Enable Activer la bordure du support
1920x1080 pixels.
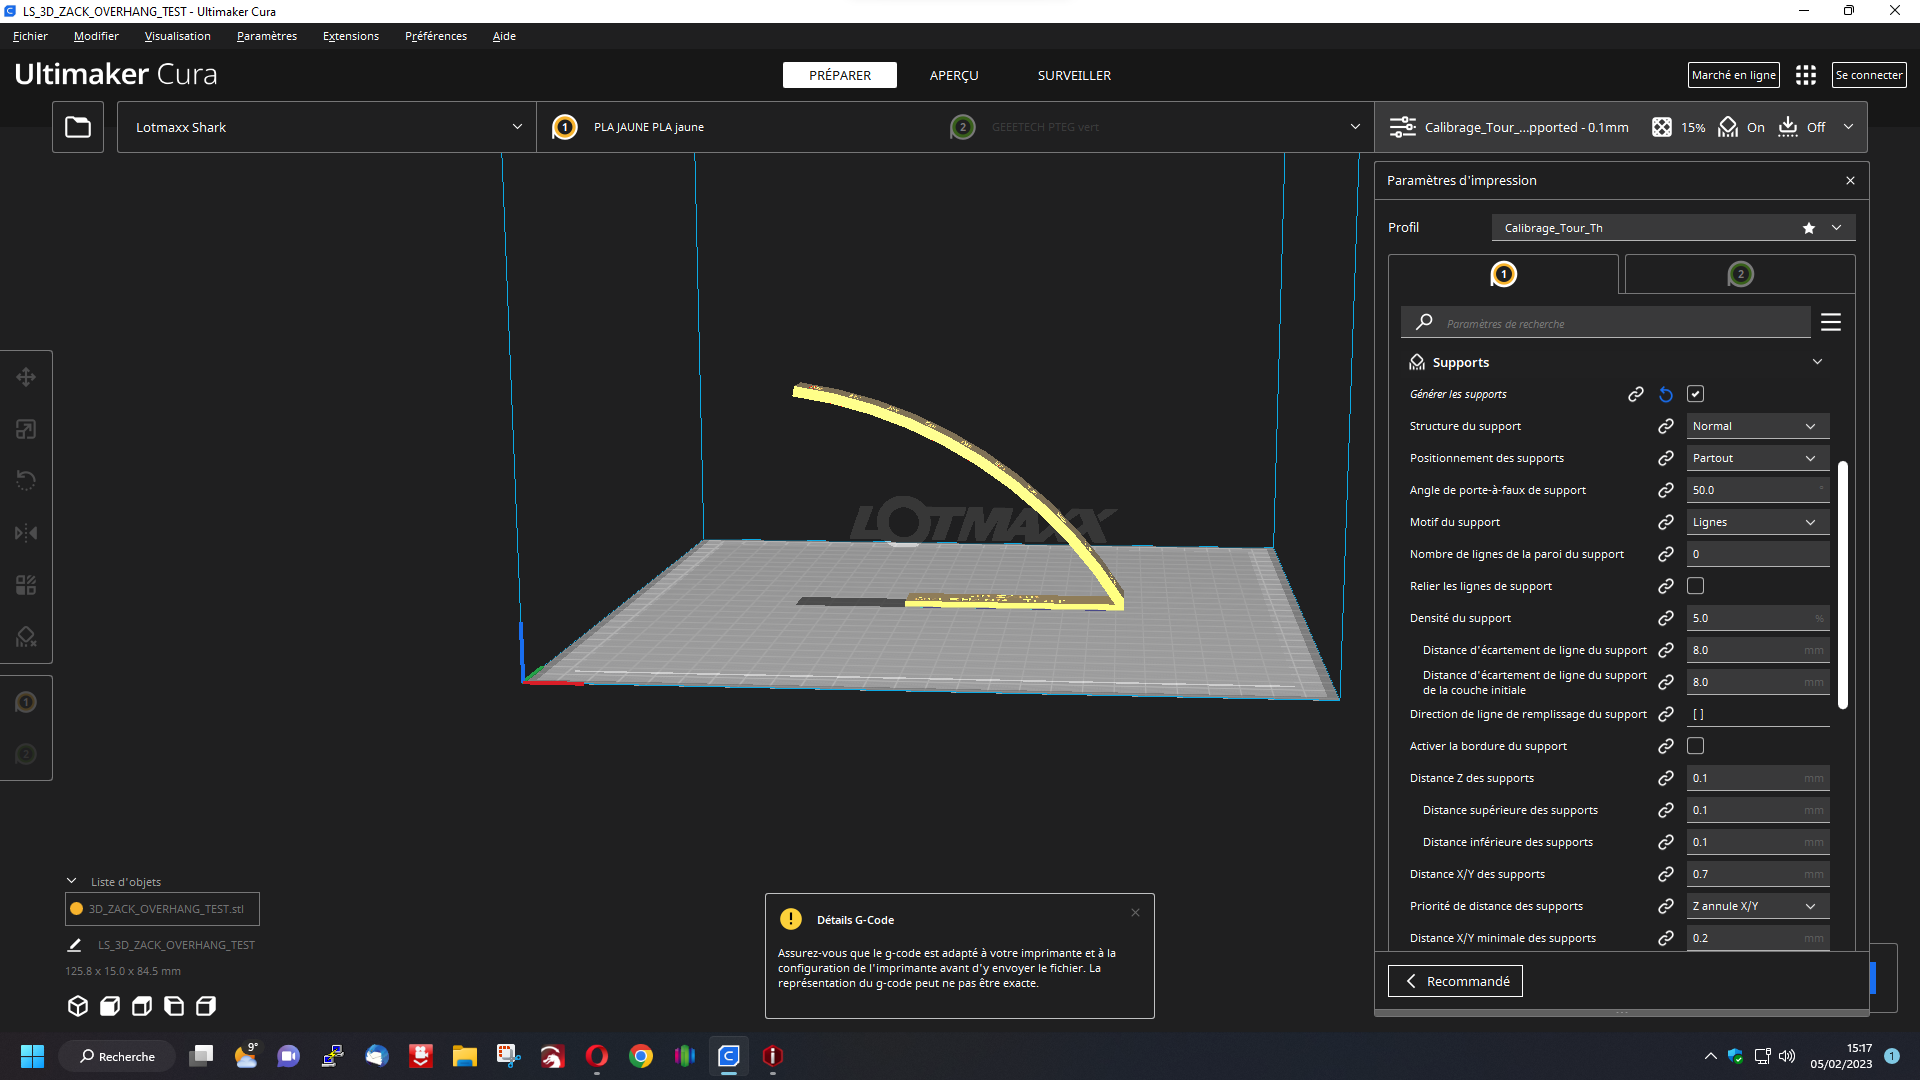pos(1695,746)
